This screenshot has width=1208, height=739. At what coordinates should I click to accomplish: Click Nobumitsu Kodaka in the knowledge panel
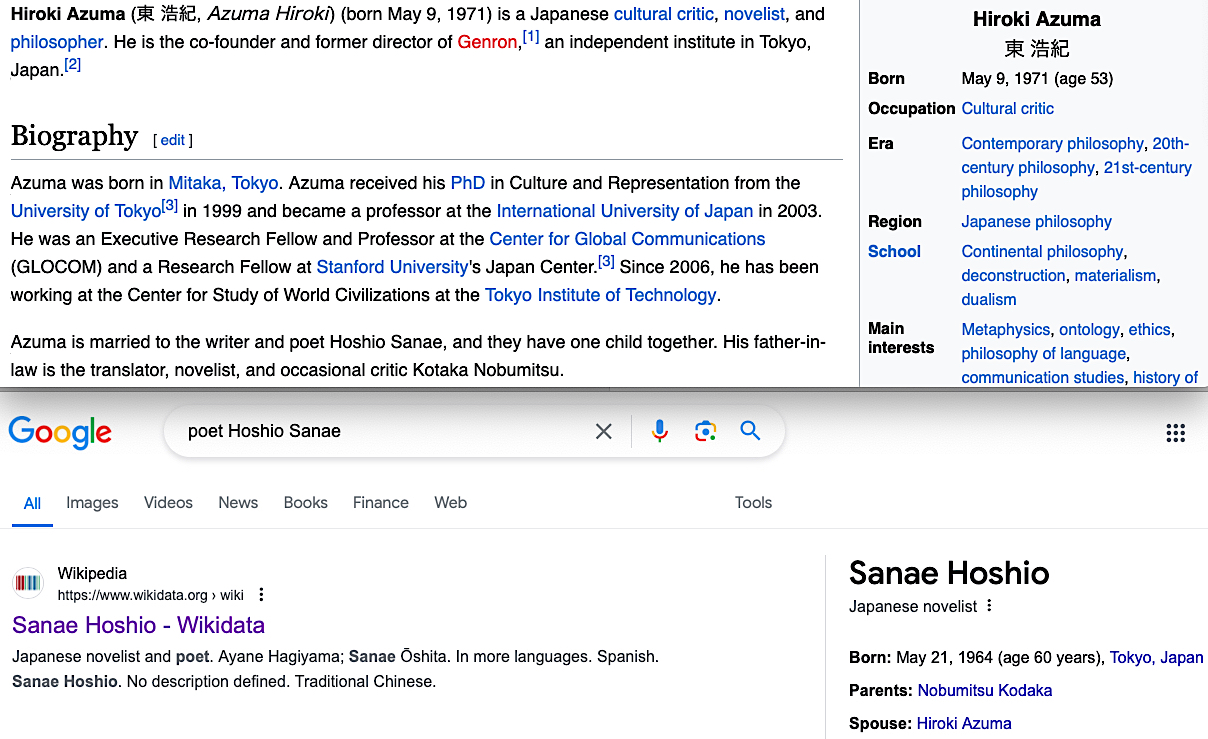[x=984, y=690]
